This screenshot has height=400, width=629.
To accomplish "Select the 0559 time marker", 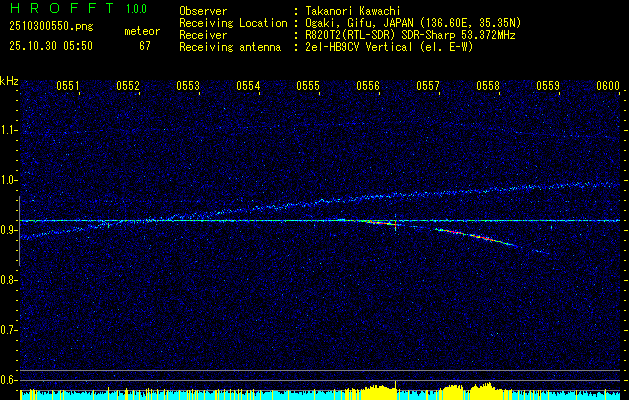I will pyautogui.click(x=548, y=86).
